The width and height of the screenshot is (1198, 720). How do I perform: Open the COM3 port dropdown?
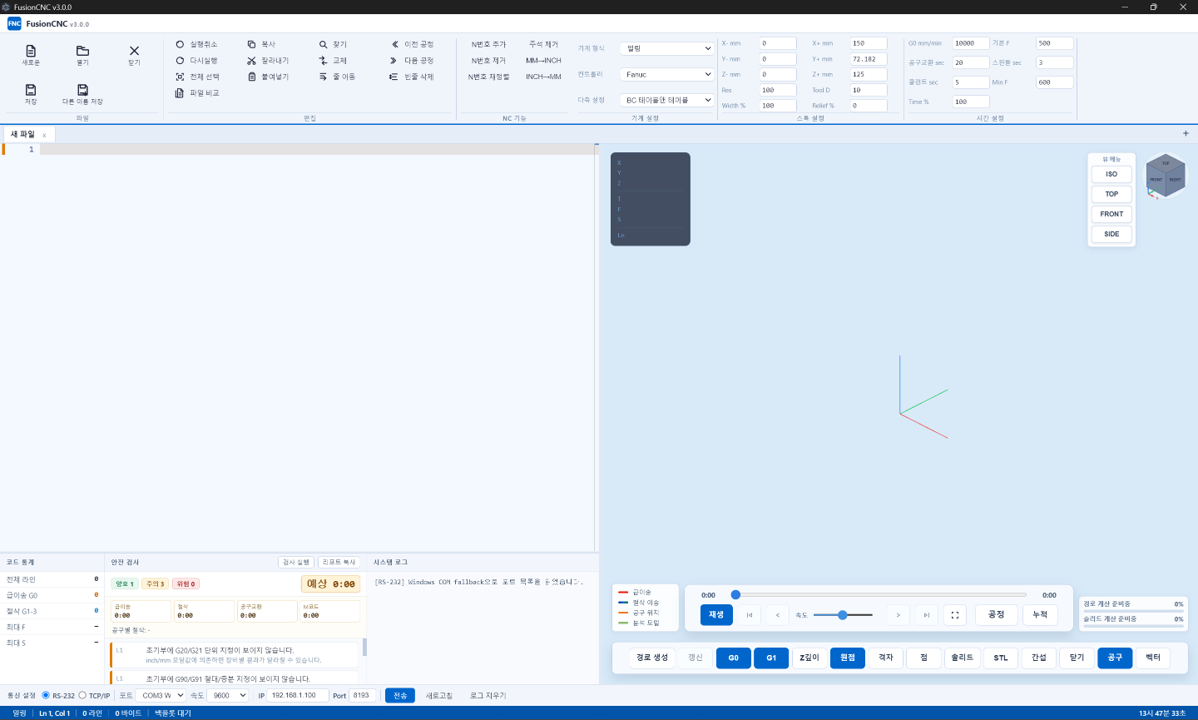(x=161, y=696)
